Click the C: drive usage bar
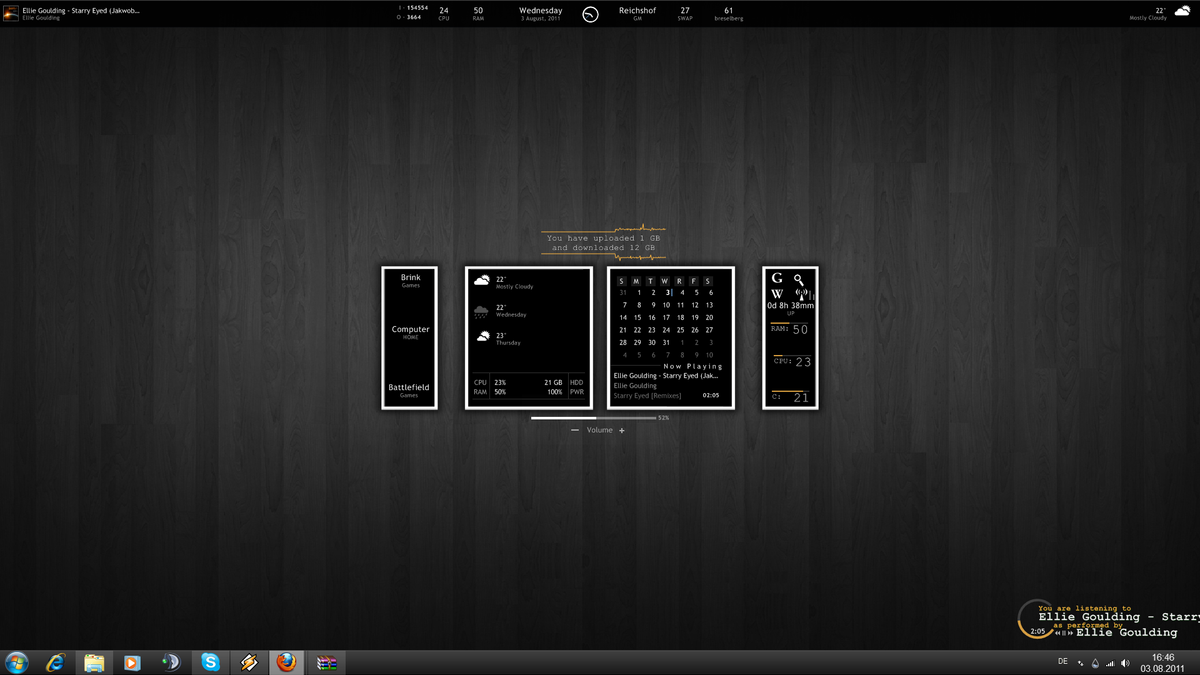Viewport: 1200px width, 675px height. point(790,391)
